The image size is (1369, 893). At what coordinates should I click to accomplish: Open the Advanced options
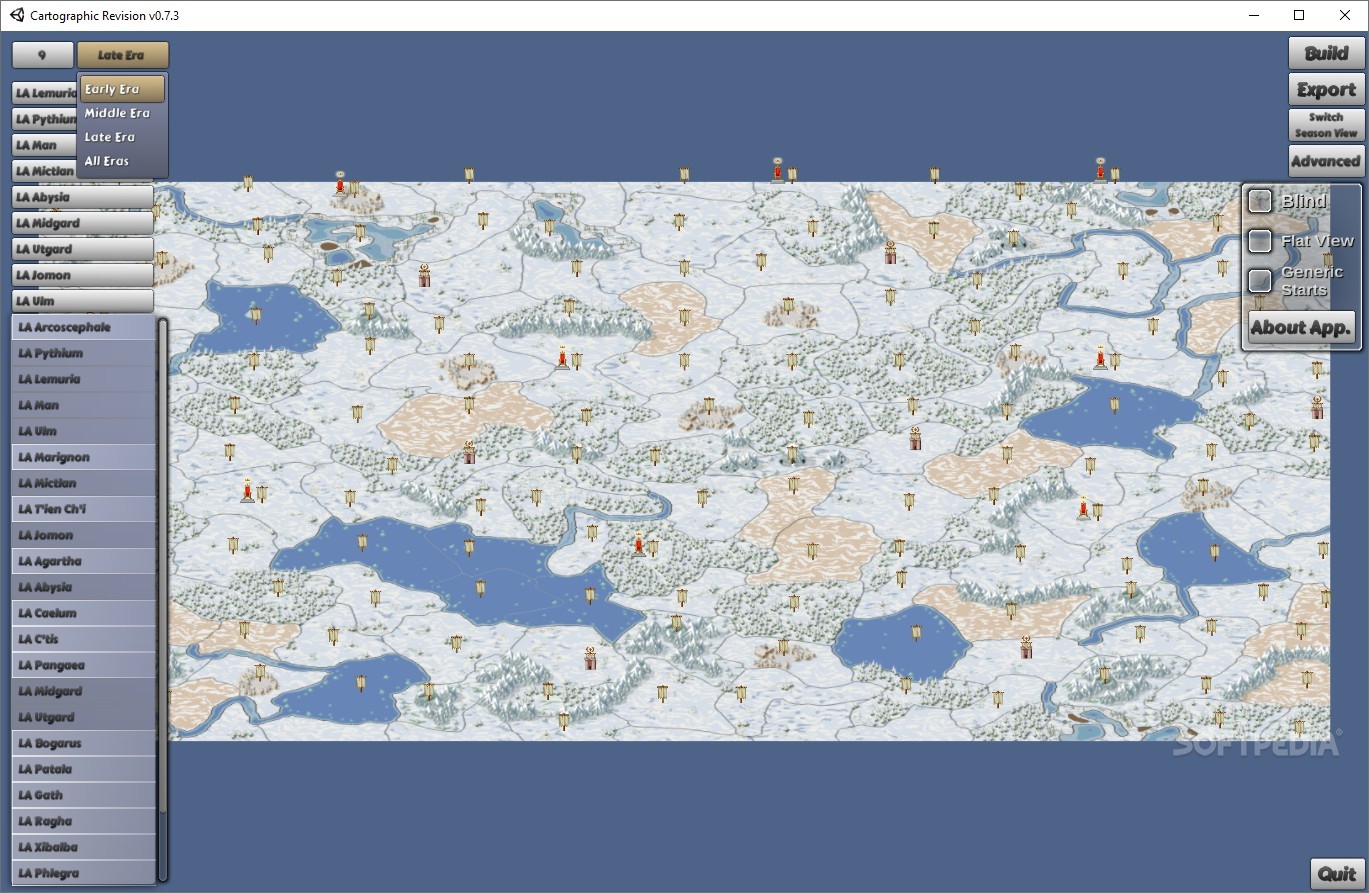[1326, 161]
